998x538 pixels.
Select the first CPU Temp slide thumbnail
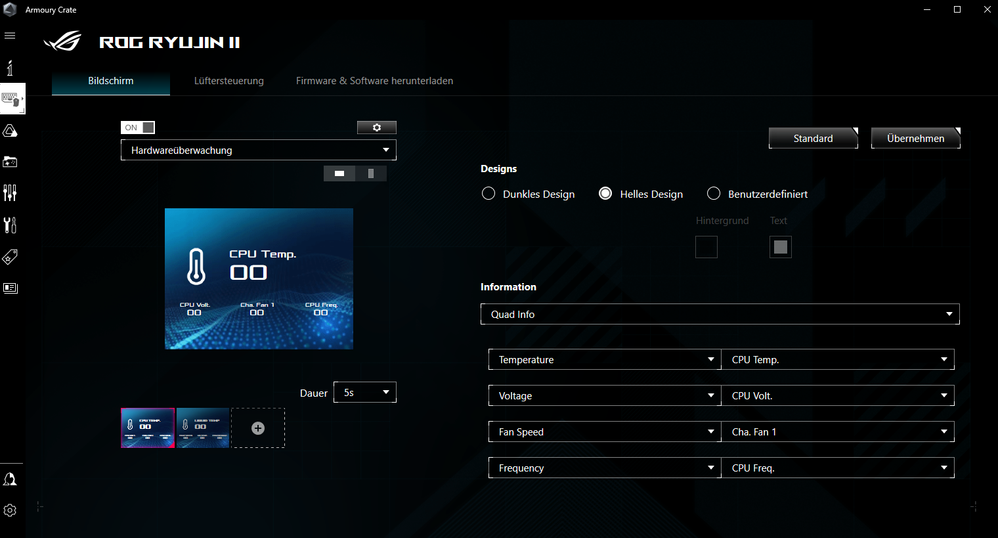[x=148, y=428]
